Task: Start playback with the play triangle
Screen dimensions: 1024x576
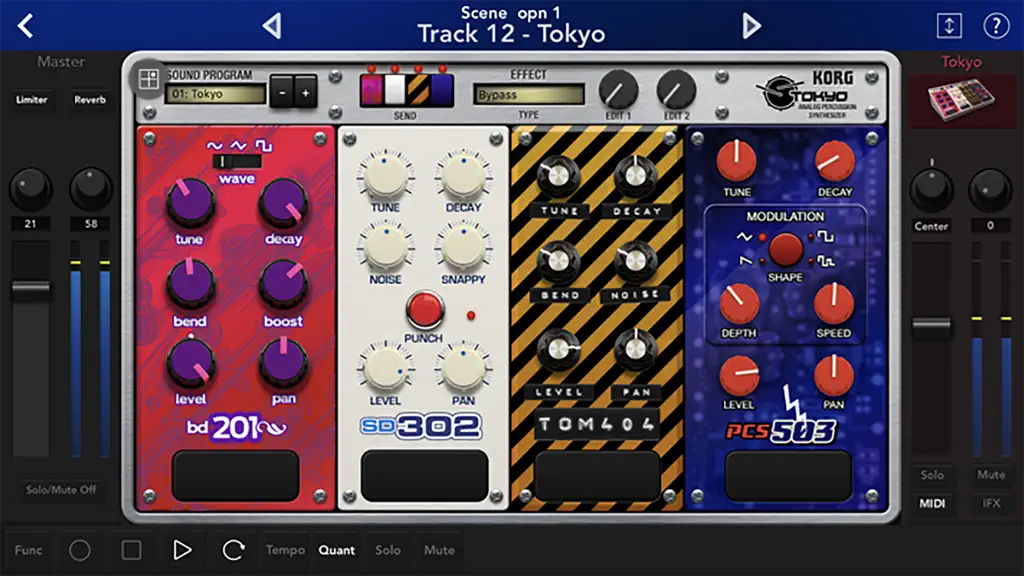Action: (182, 550)
